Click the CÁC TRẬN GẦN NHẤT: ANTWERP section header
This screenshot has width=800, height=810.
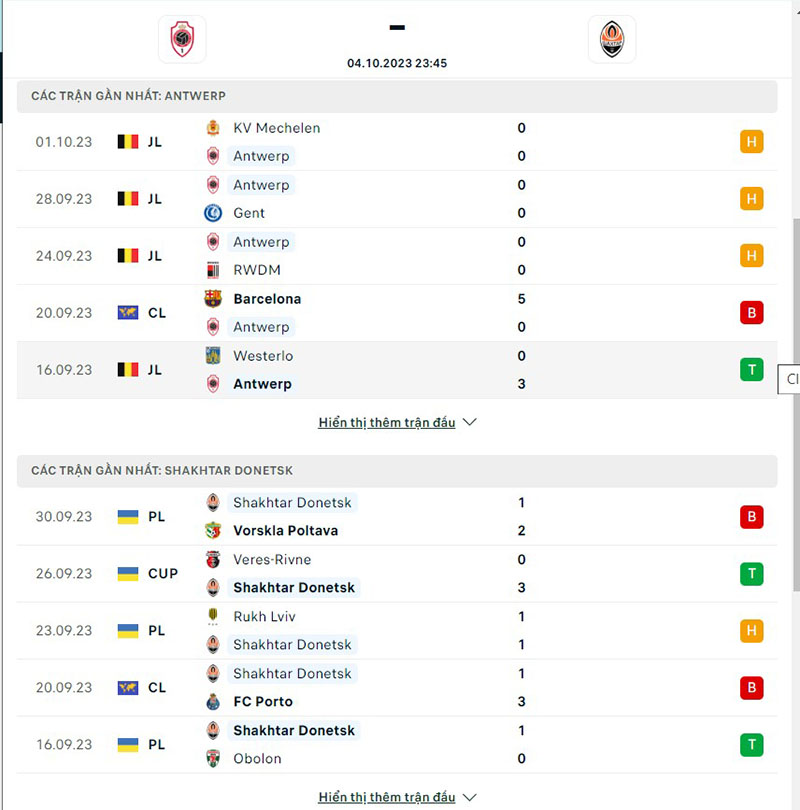pyautogui.click(x=137, y=96)
